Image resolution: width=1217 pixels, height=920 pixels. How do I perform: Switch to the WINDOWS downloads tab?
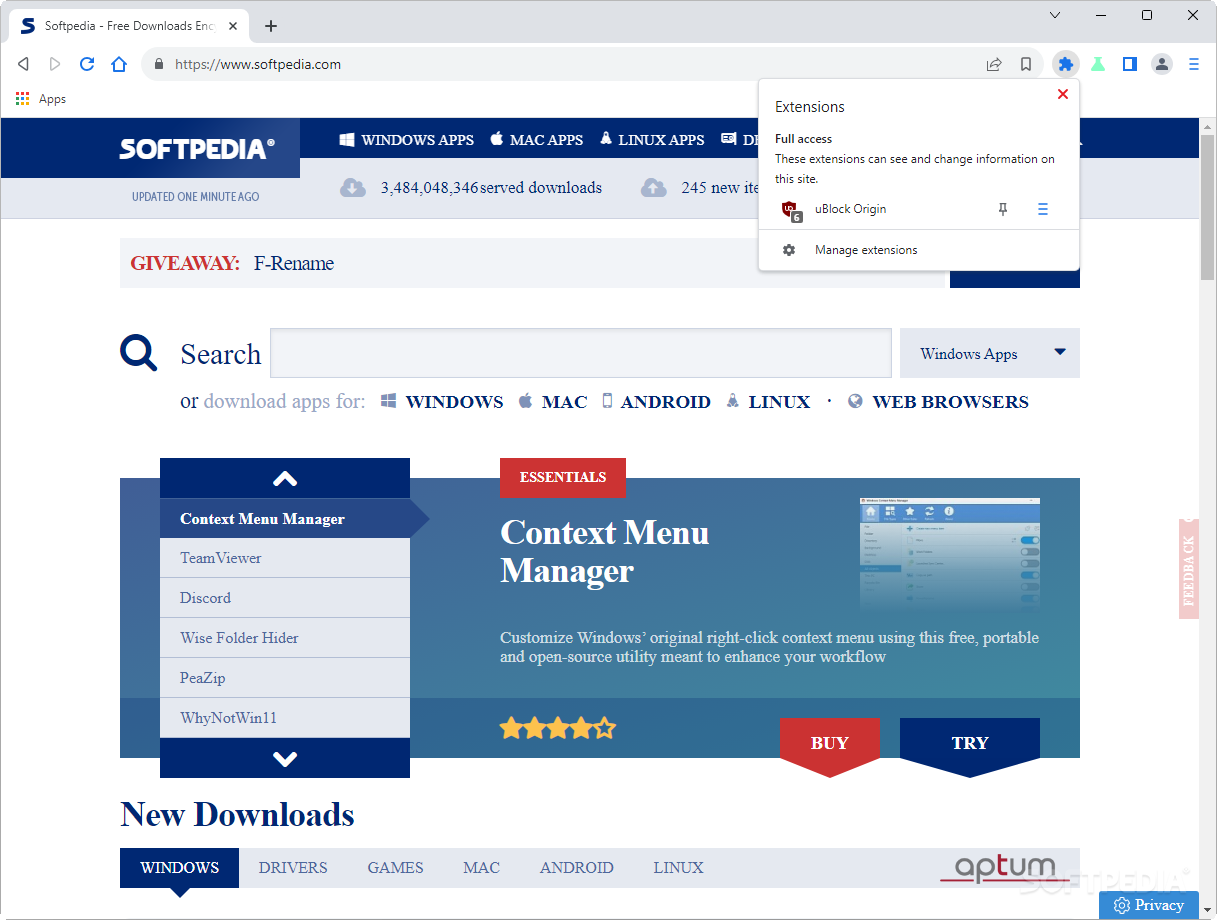tap(180, 868)
